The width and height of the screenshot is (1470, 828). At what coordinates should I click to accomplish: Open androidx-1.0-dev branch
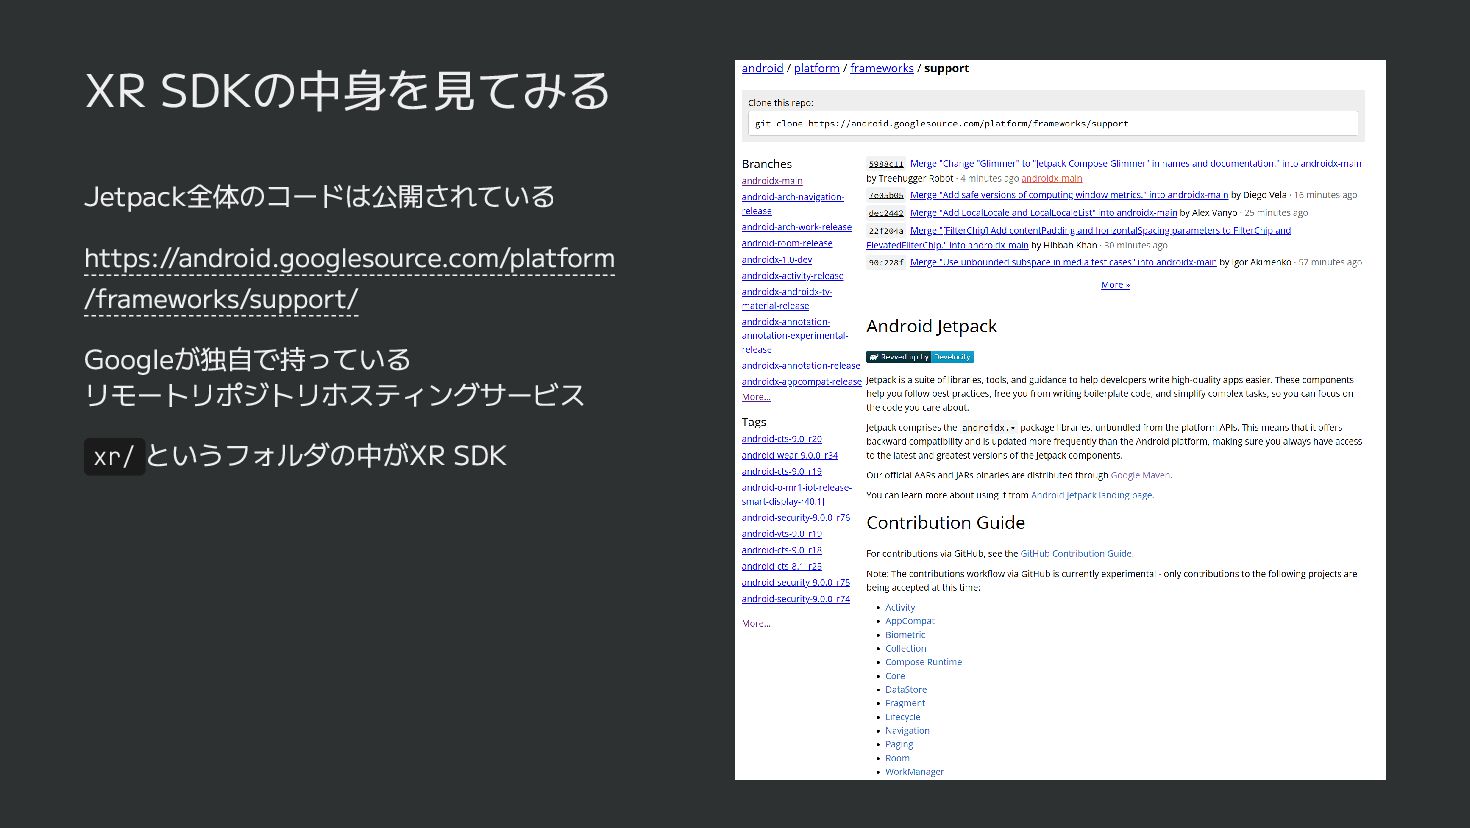pyautogui.click(x=776, y=259)
